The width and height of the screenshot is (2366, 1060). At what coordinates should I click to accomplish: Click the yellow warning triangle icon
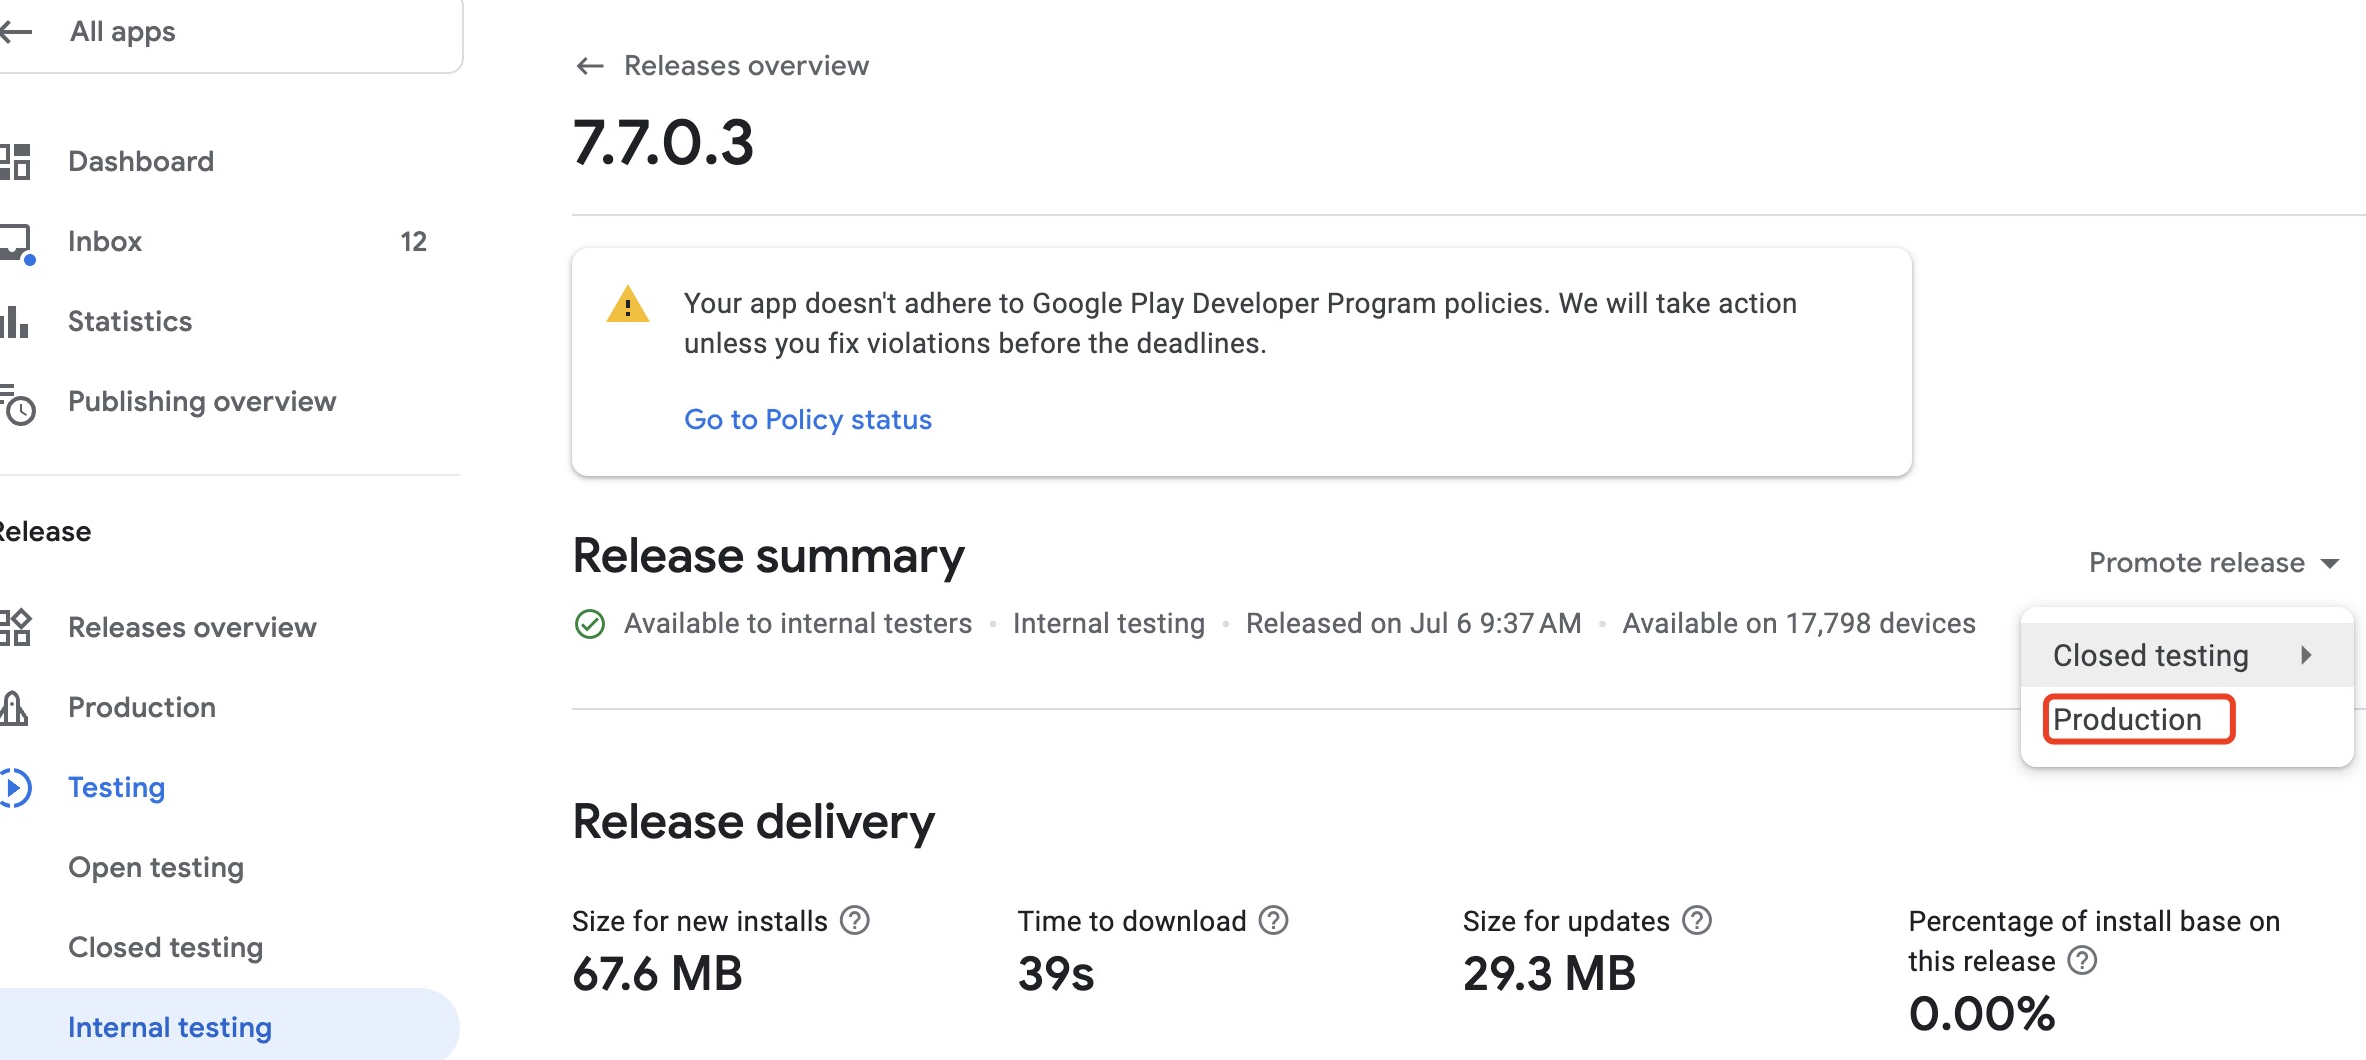click(628, 304)
